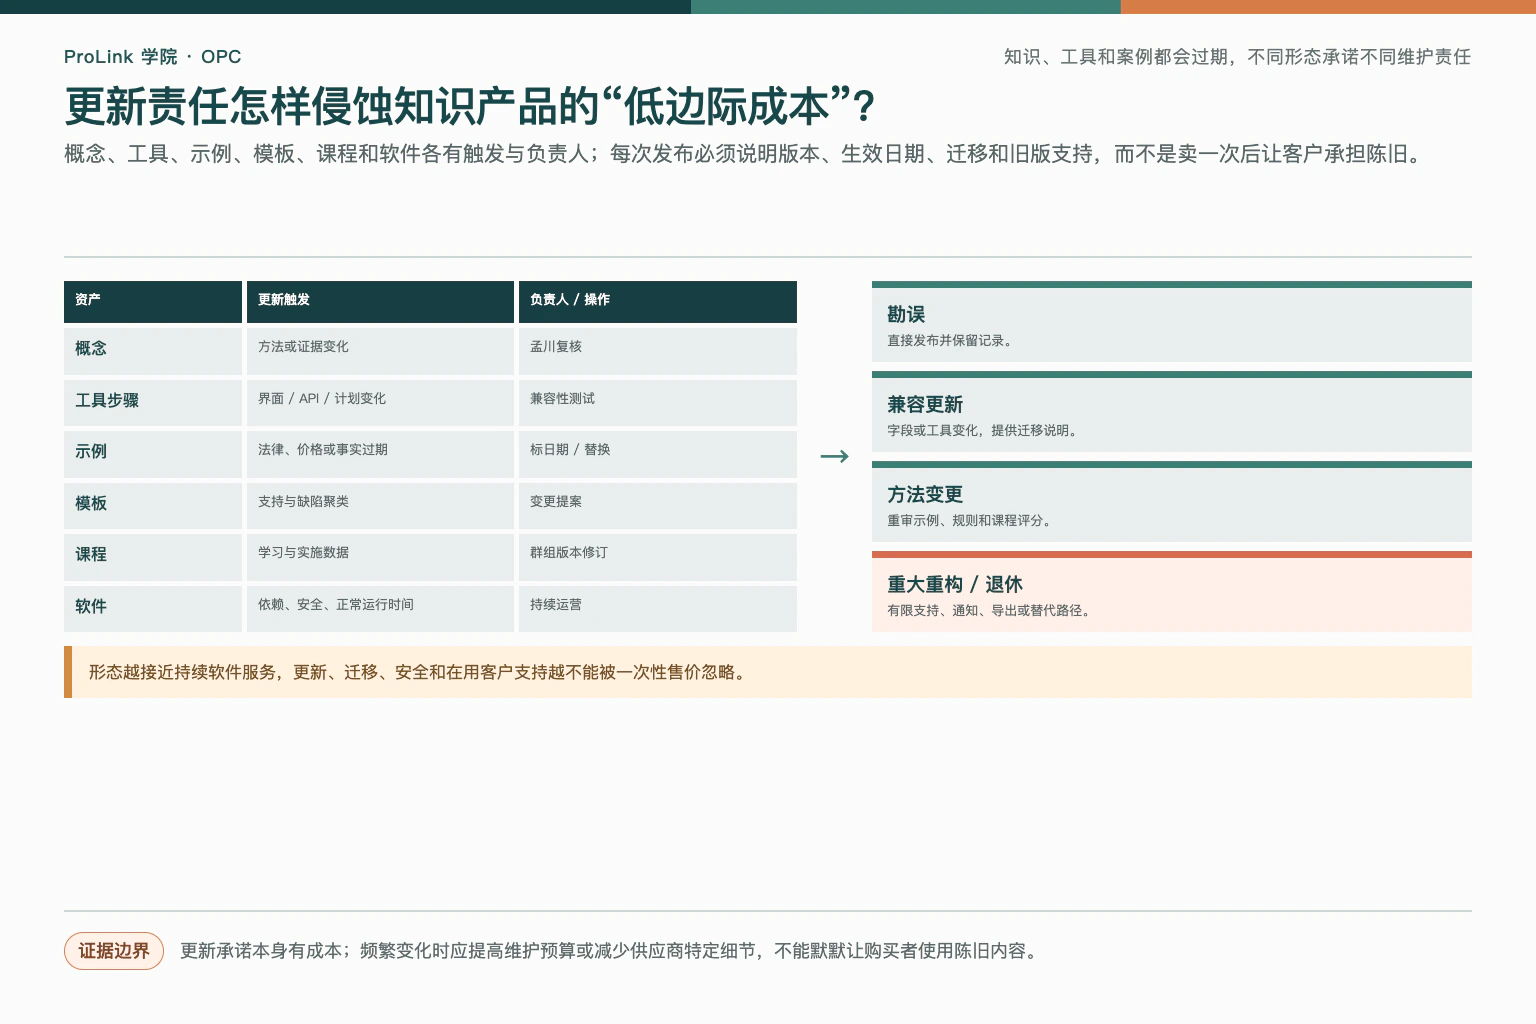Image resolution: width=1536 pixels, height=1024 pixels.
Task: Click the ProLink 学院 · OPC header label
Action: click(x=152, y=57)
